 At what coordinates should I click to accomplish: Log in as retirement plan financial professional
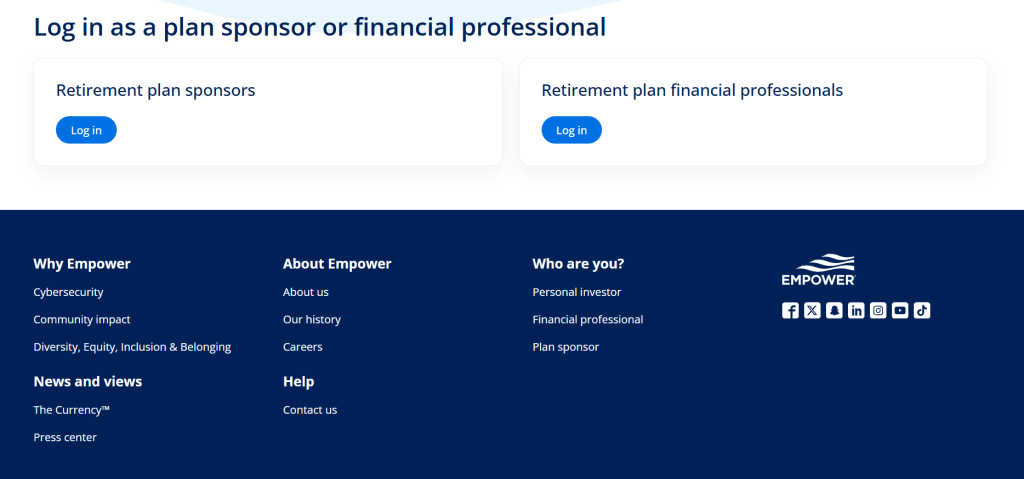click(x=571, y=130)
